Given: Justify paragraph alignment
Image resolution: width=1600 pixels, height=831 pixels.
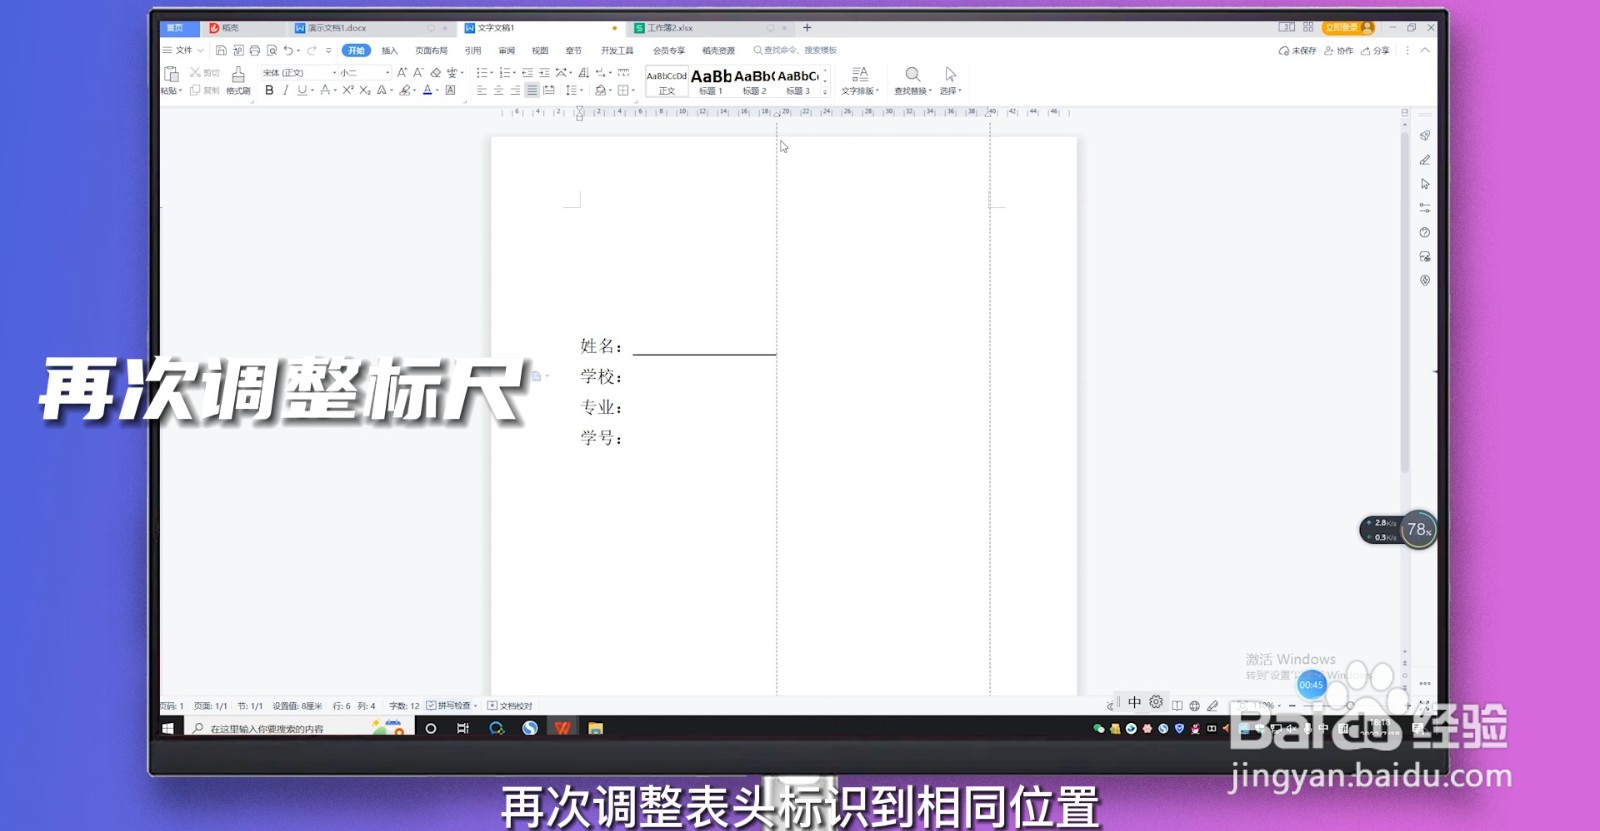Looking at the screenshot, I should (x=532, y=90).
